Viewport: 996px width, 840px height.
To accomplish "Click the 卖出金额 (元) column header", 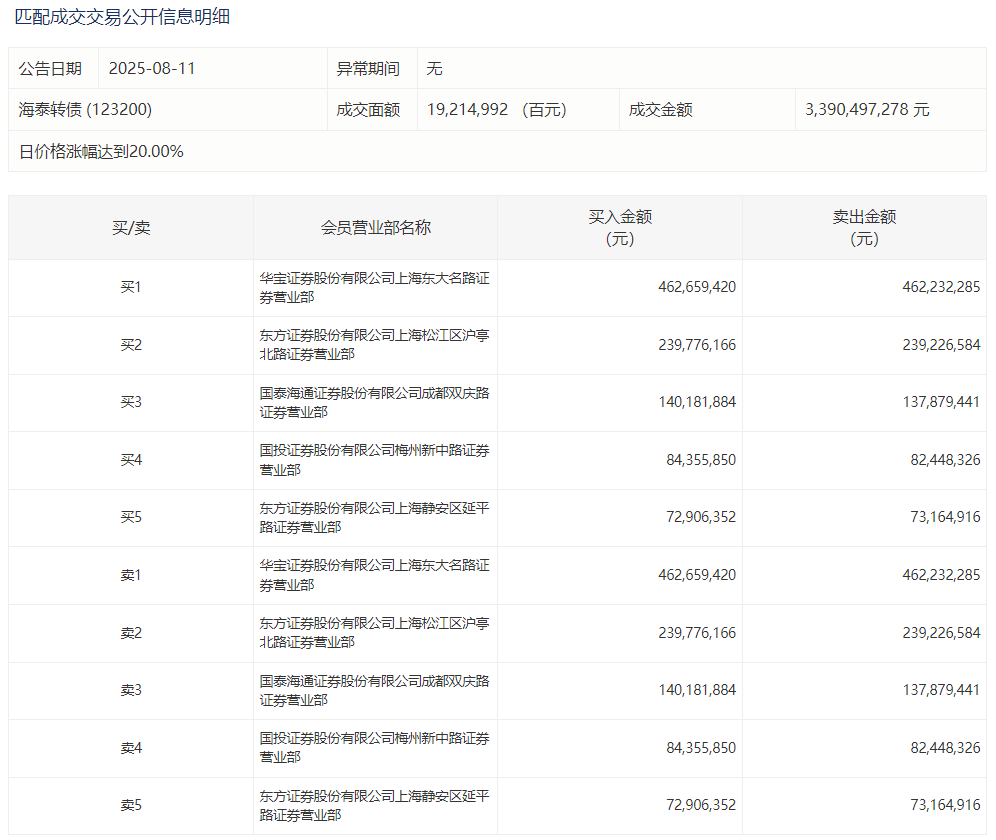I will [x=864, y=228].
